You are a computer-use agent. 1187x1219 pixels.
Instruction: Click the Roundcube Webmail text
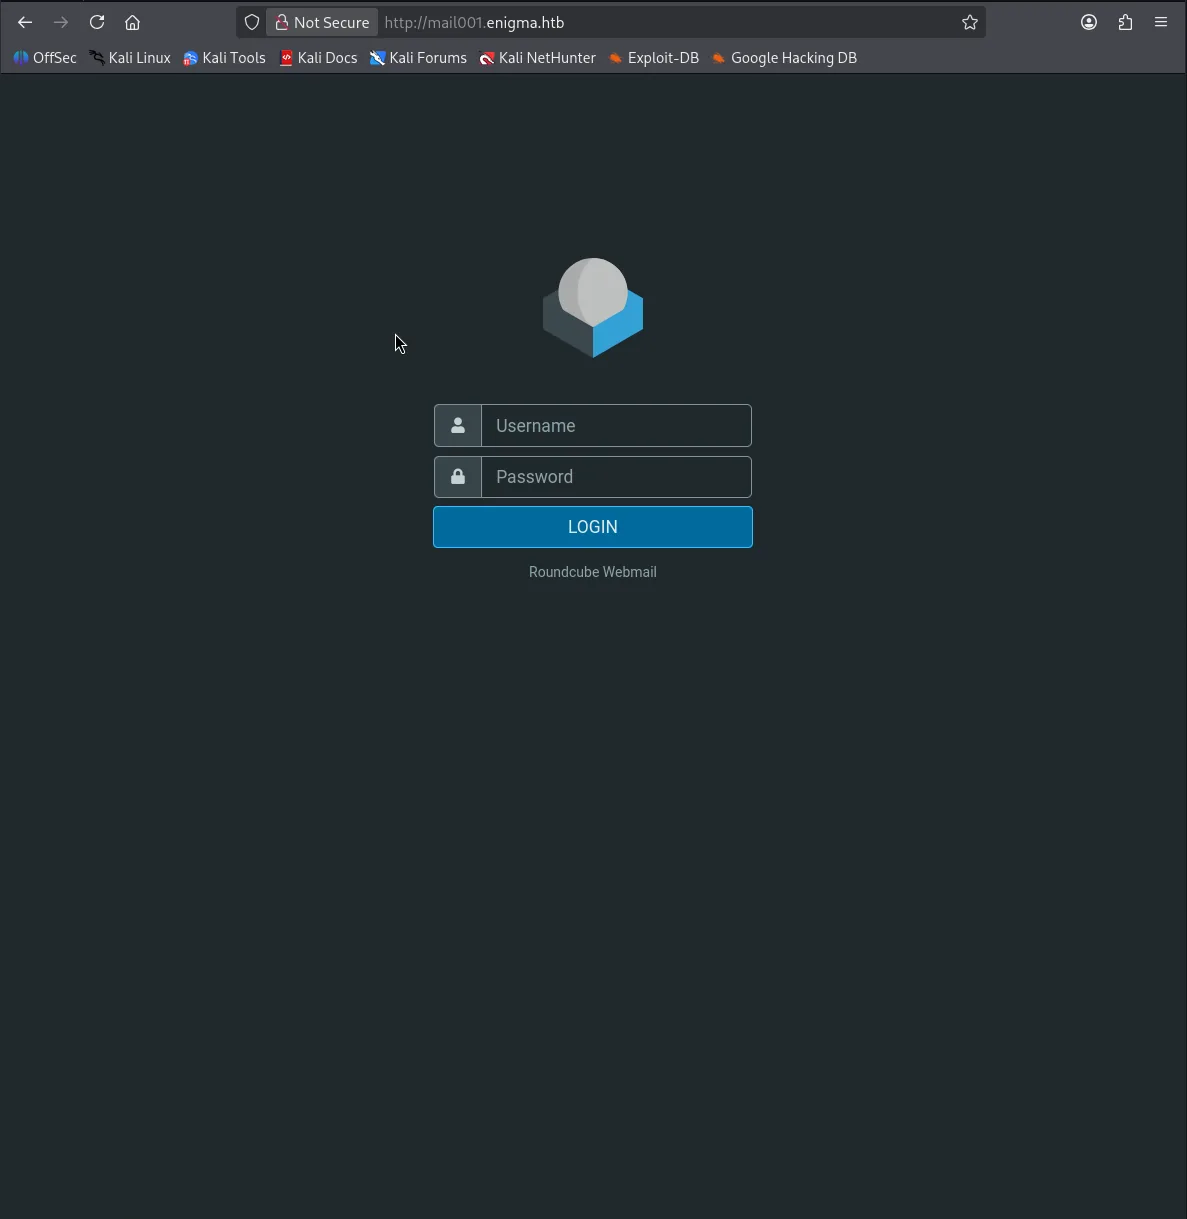tap(593, 572)
